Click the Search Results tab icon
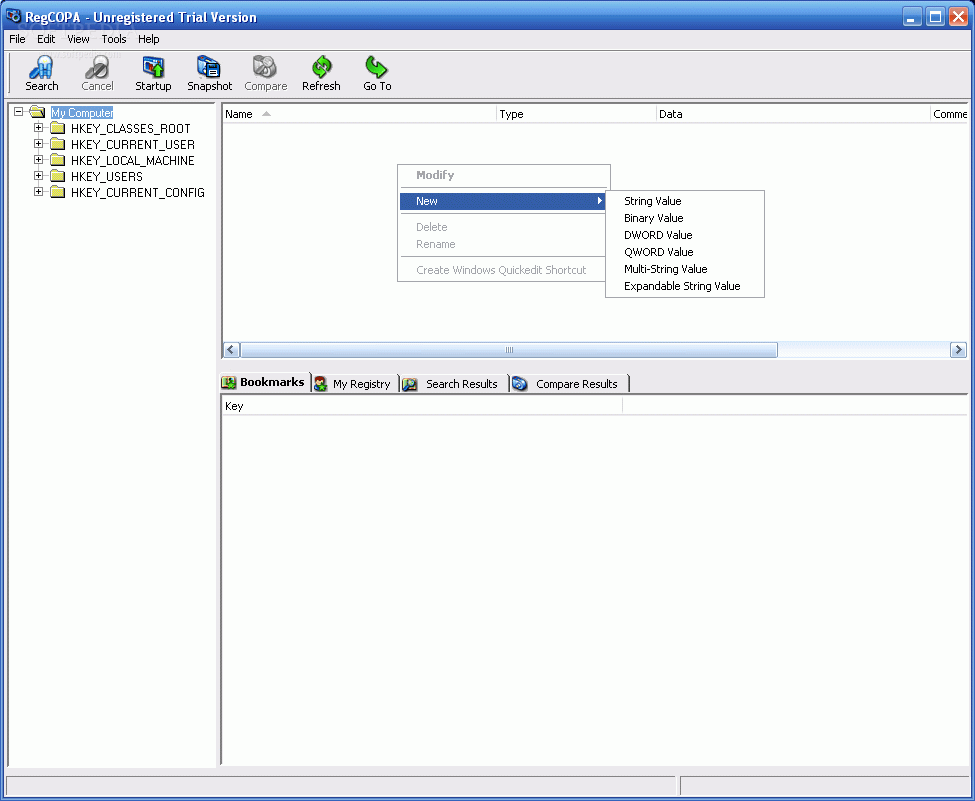 tap(410, 384)
